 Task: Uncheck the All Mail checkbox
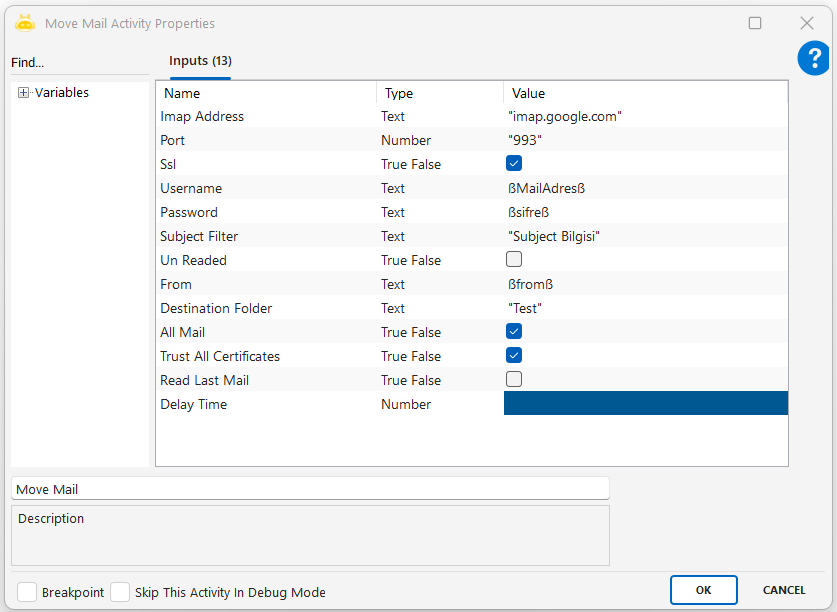(x=514, y=331)
